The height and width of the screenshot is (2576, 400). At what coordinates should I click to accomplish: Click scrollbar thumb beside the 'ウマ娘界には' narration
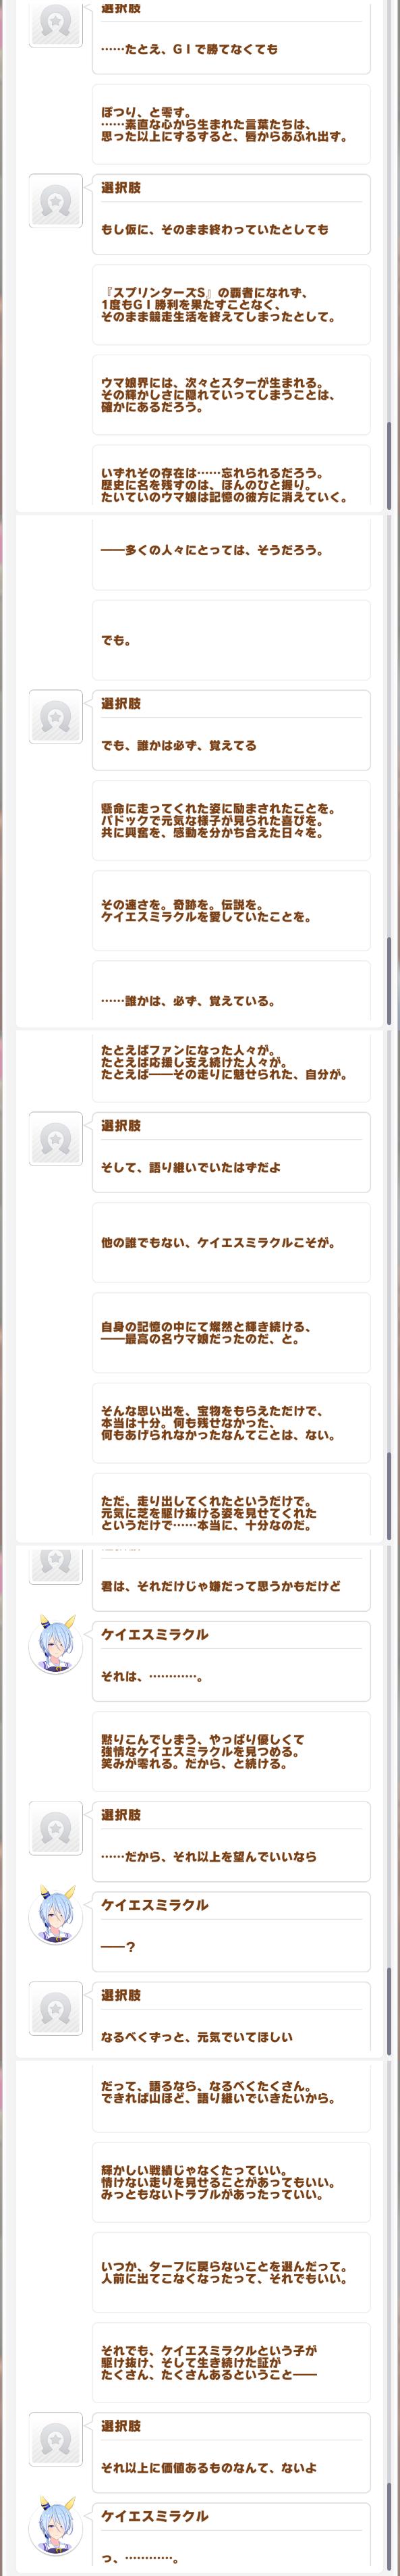(x=389, y=465)
